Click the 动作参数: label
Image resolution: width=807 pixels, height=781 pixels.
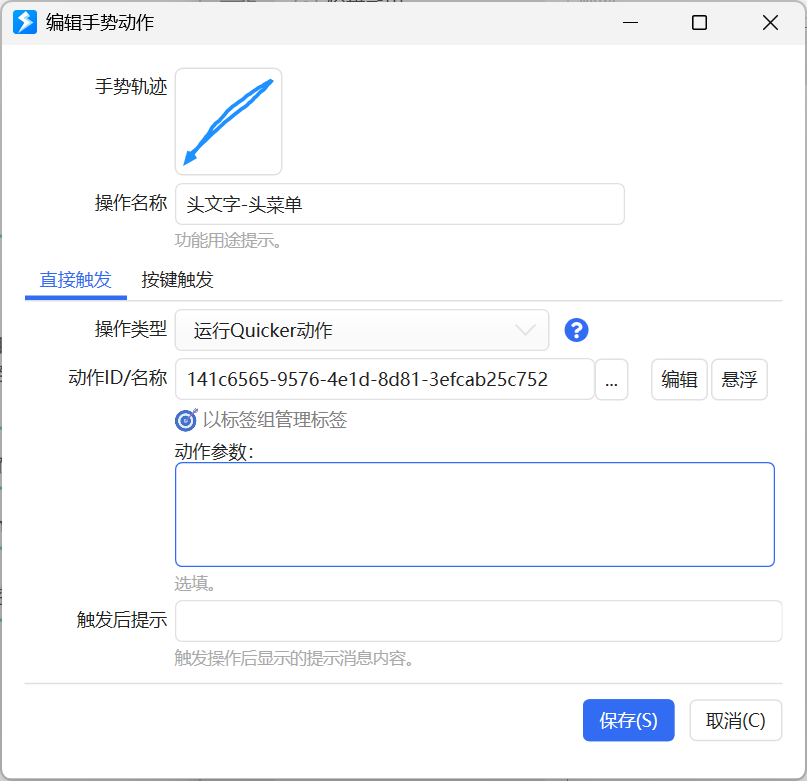pos(214,452)
